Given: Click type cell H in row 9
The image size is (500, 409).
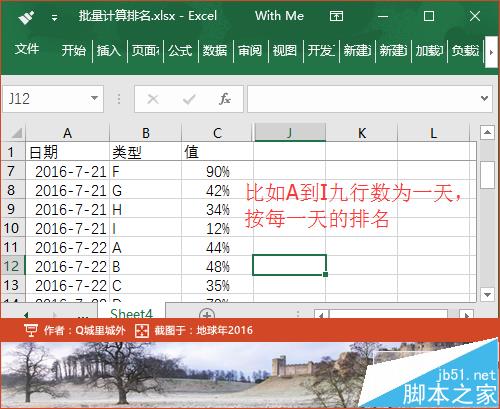Looking at the screenshot, I should click(146, 209).
